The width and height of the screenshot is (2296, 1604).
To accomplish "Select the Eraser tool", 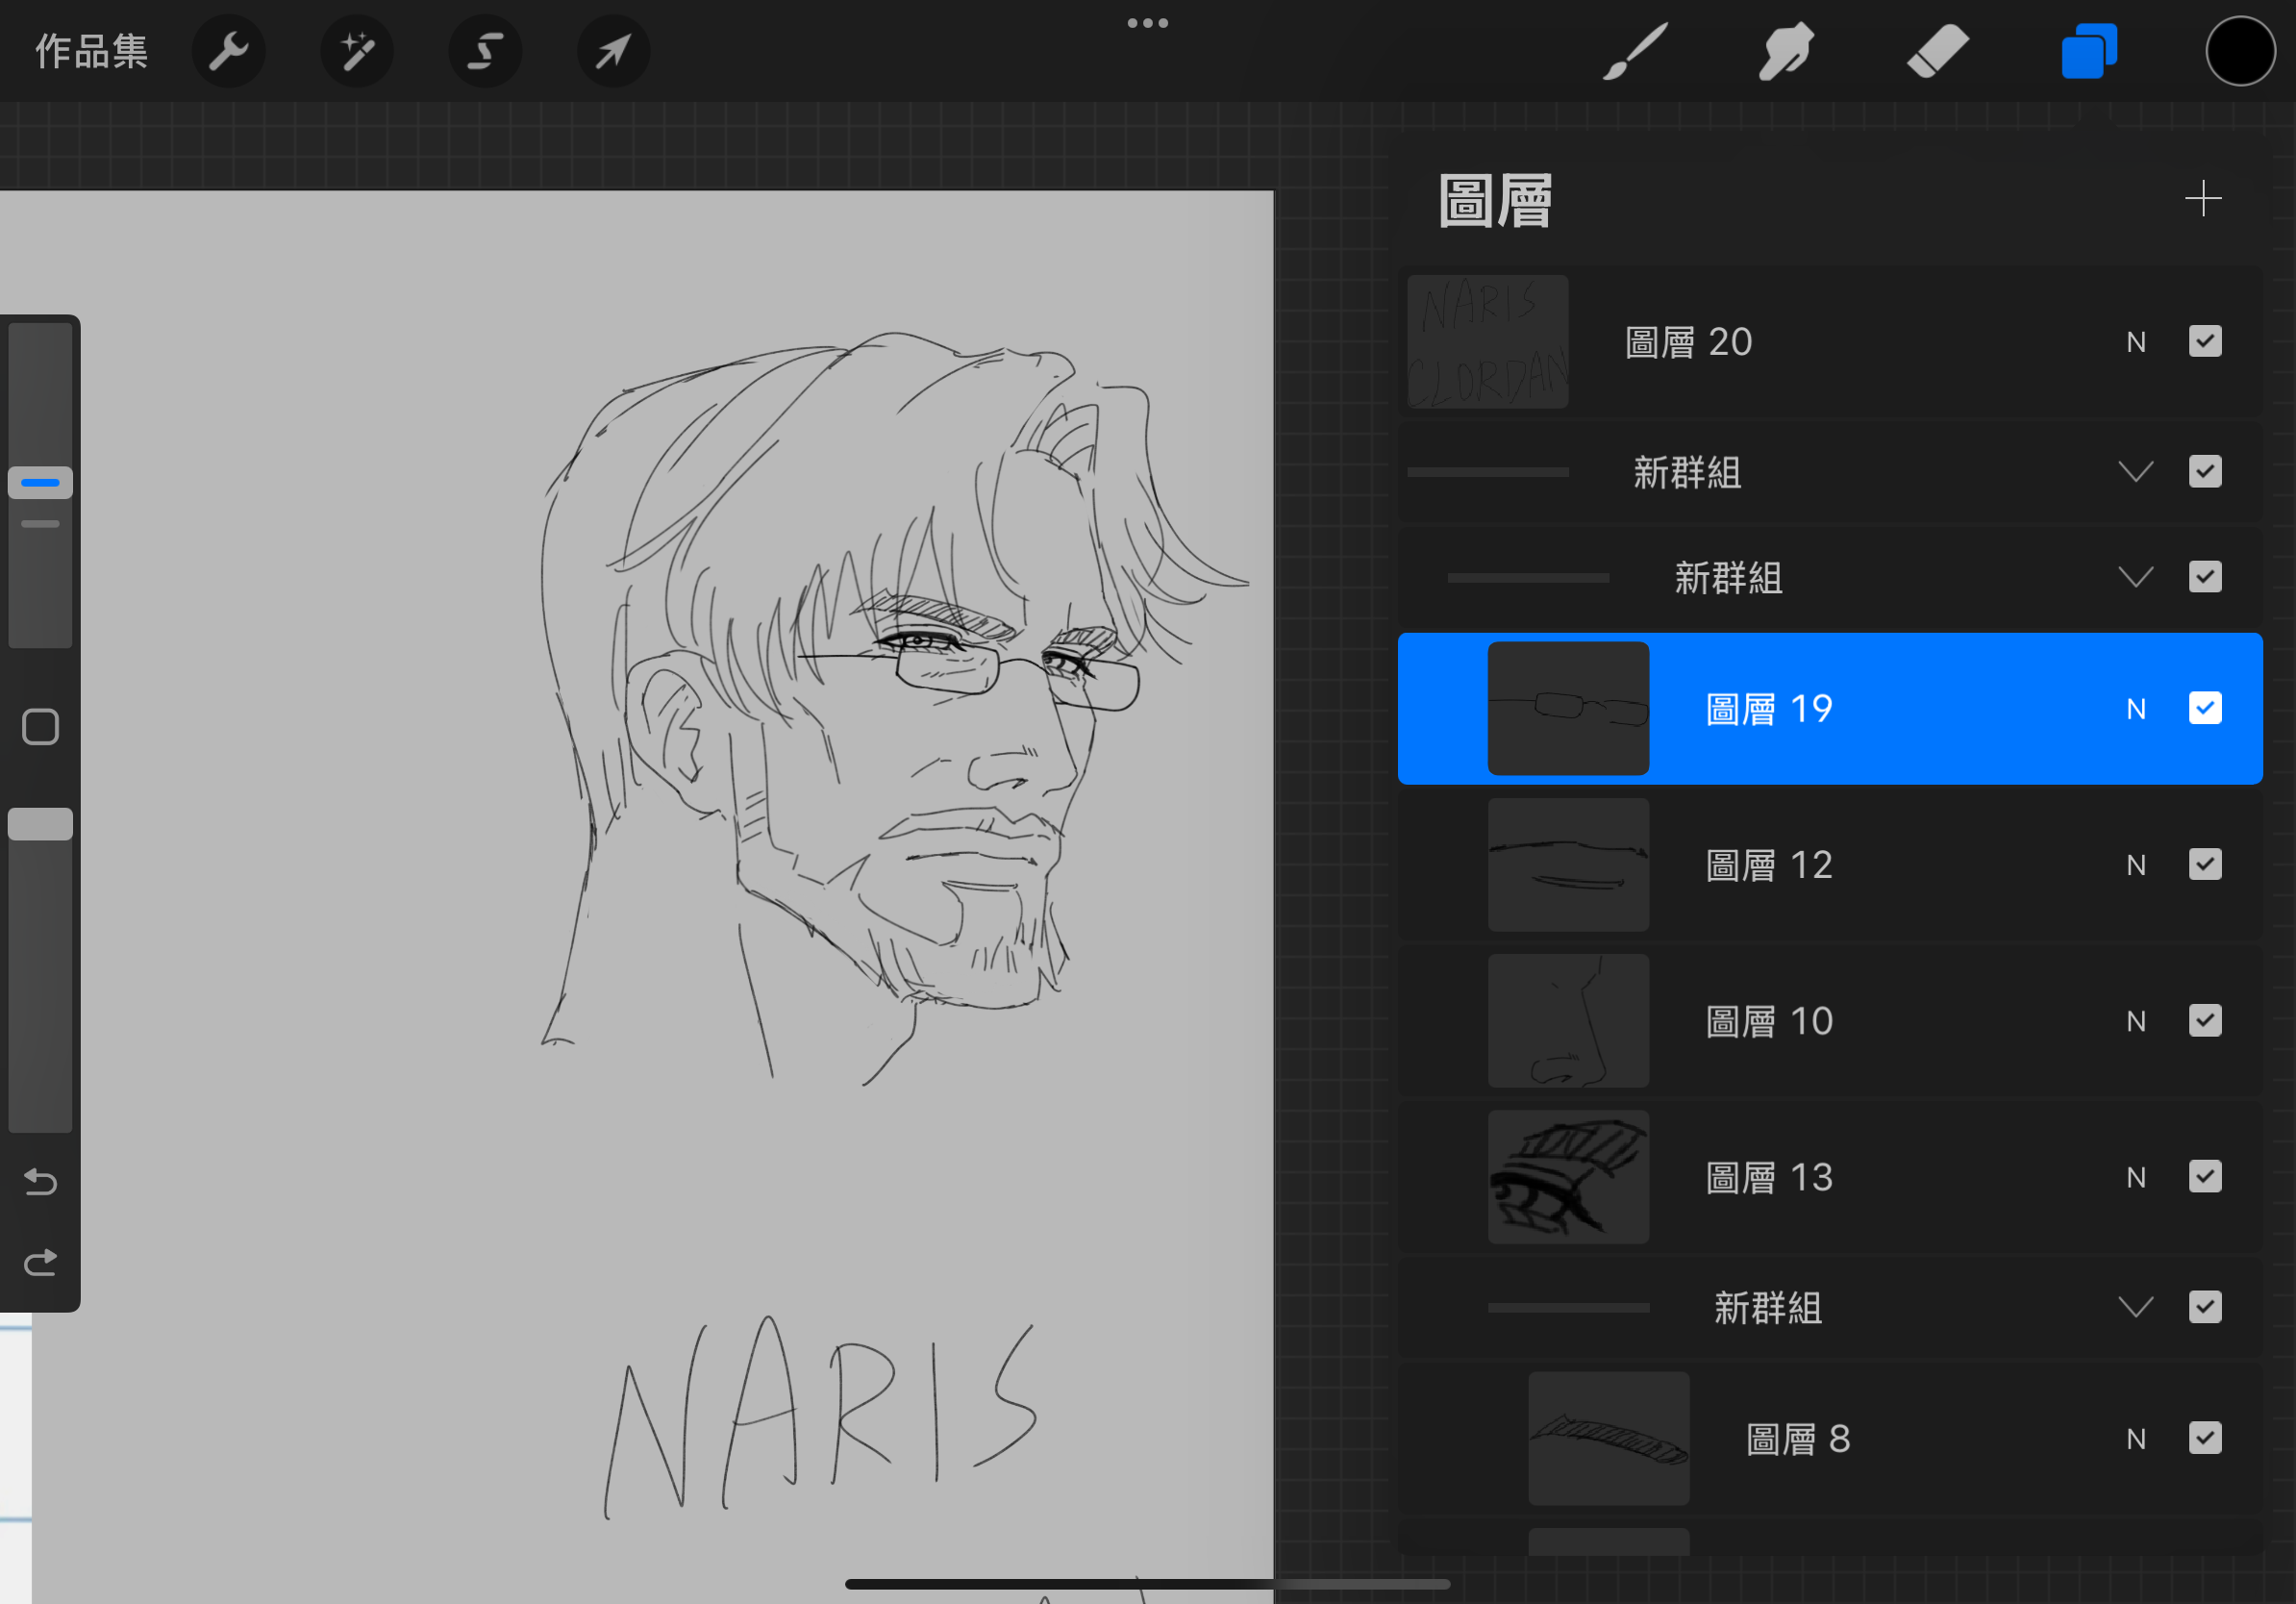I will point(1937,51).
